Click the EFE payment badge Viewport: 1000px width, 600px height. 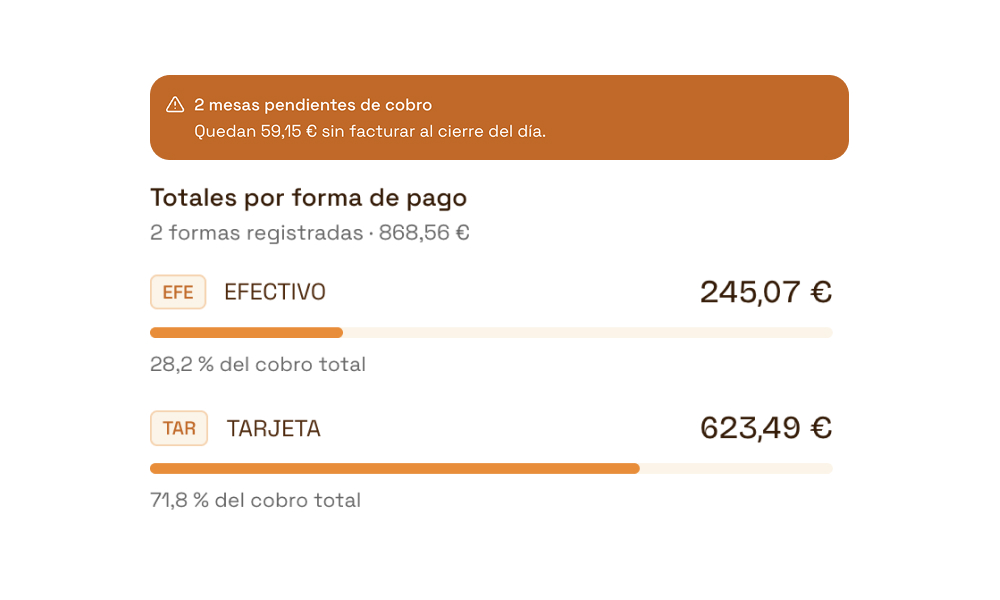tap(178, 292)
